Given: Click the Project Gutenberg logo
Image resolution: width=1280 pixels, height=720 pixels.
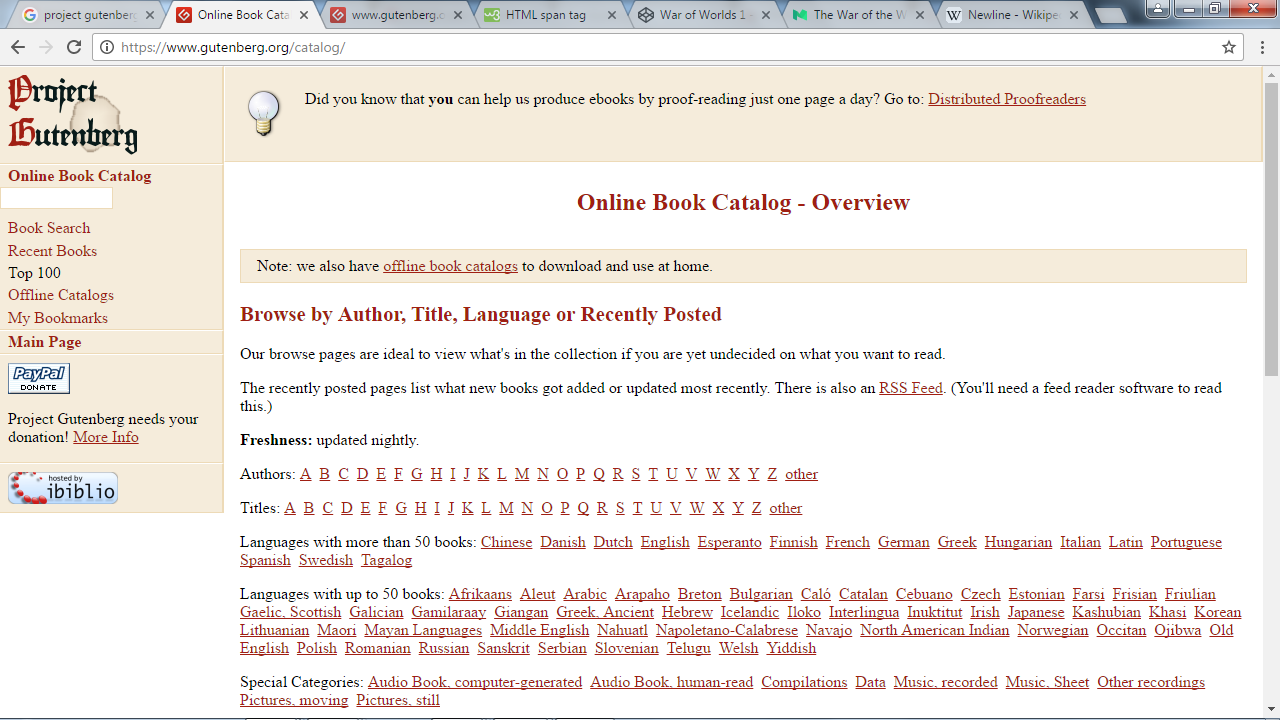Looking at the screenshot, I should click(73, 114).
